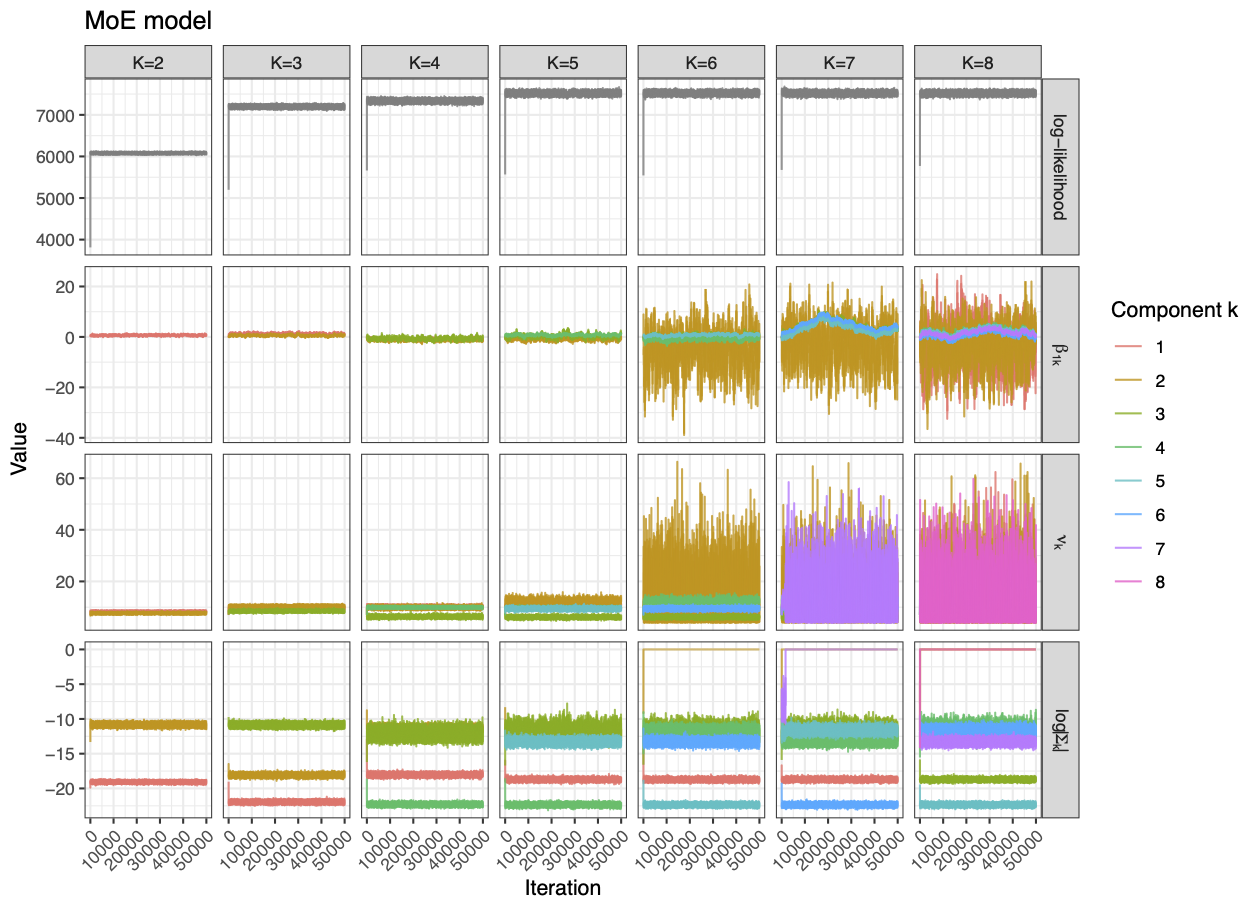1260x910 pixels.
Task: Click pink legend key for component 8
Action: [1128, 582]
